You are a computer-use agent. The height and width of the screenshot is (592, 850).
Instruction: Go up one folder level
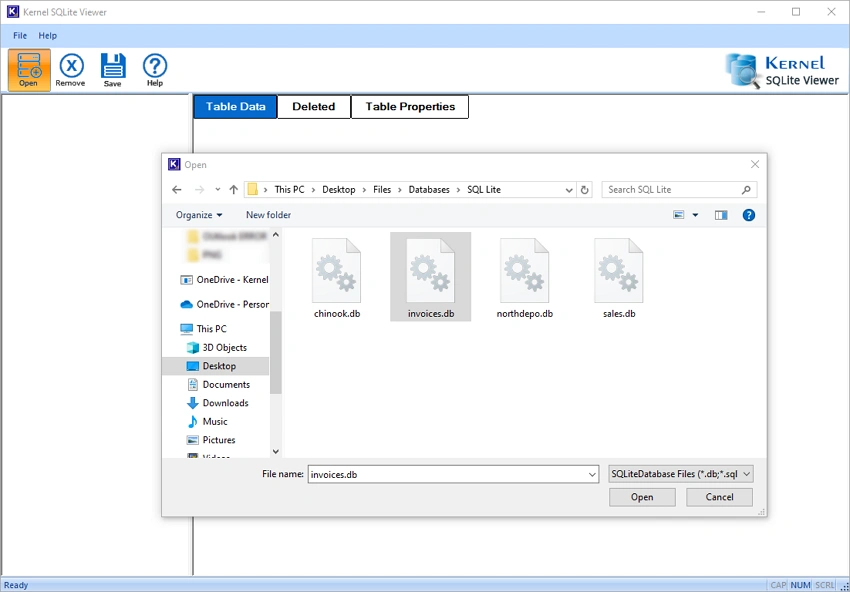pos(234,190)
